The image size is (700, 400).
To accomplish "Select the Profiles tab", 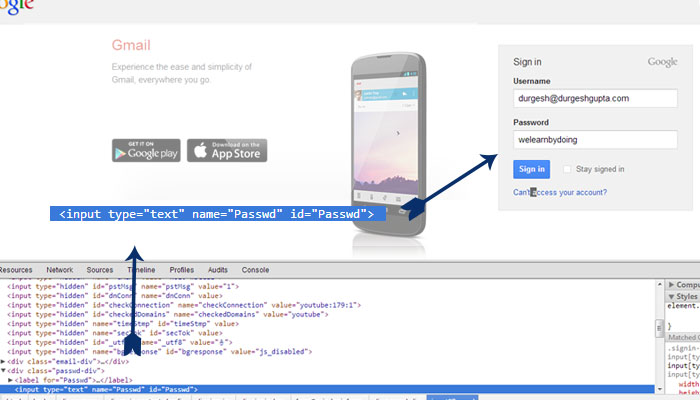I will click(x=182, y=270).
